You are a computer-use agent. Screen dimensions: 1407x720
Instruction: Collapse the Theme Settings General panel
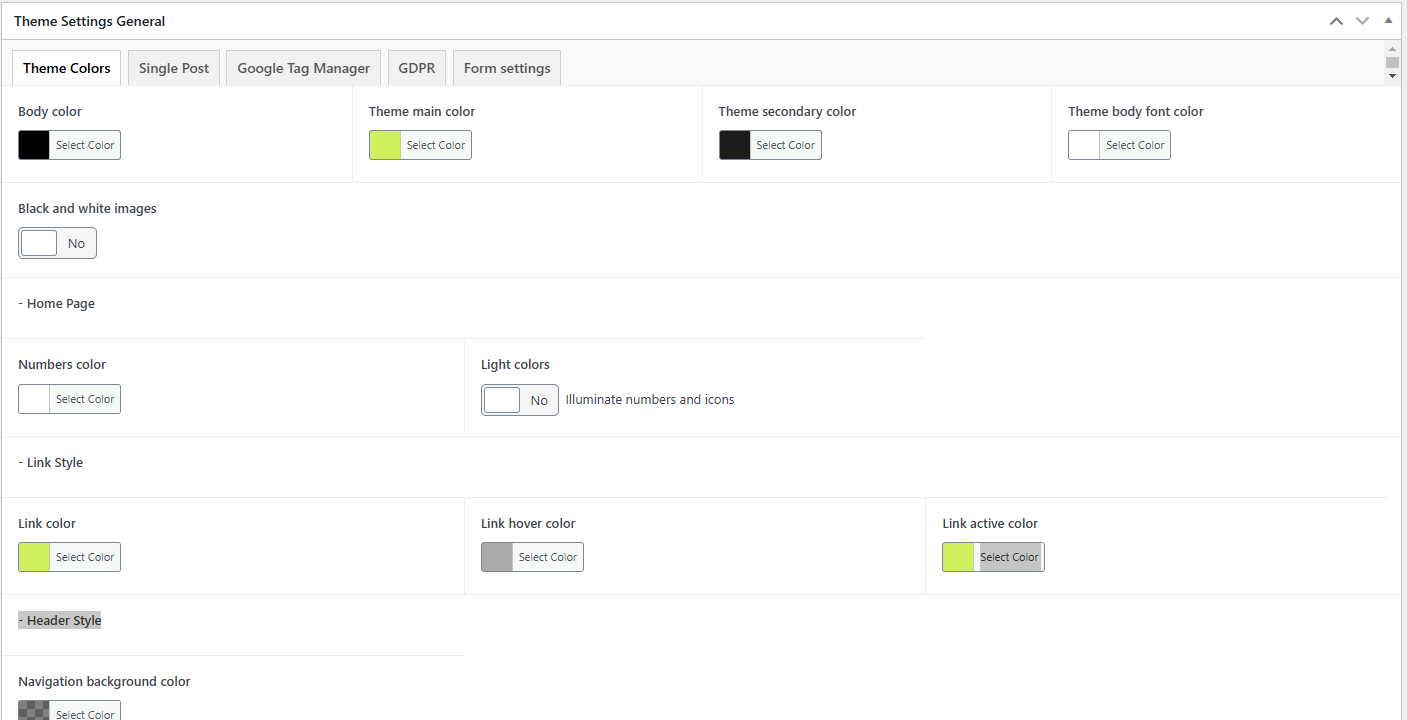pyautogui.click(x=1388, y=21)
